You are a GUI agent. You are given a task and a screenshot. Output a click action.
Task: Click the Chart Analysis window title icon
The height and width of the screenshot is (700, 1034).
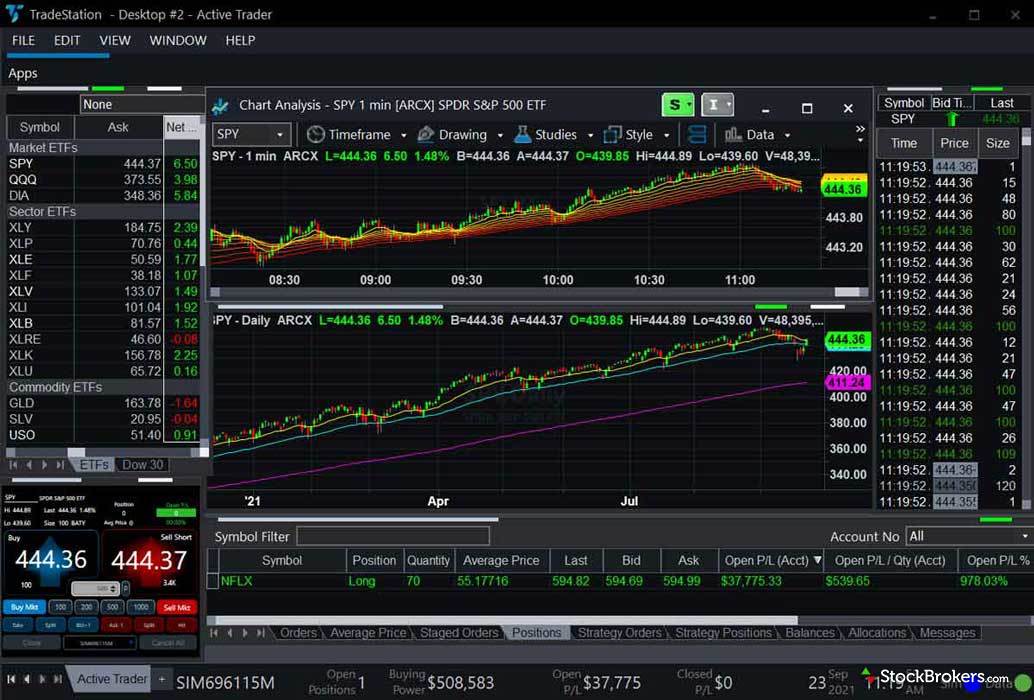(x=220, y=105)
